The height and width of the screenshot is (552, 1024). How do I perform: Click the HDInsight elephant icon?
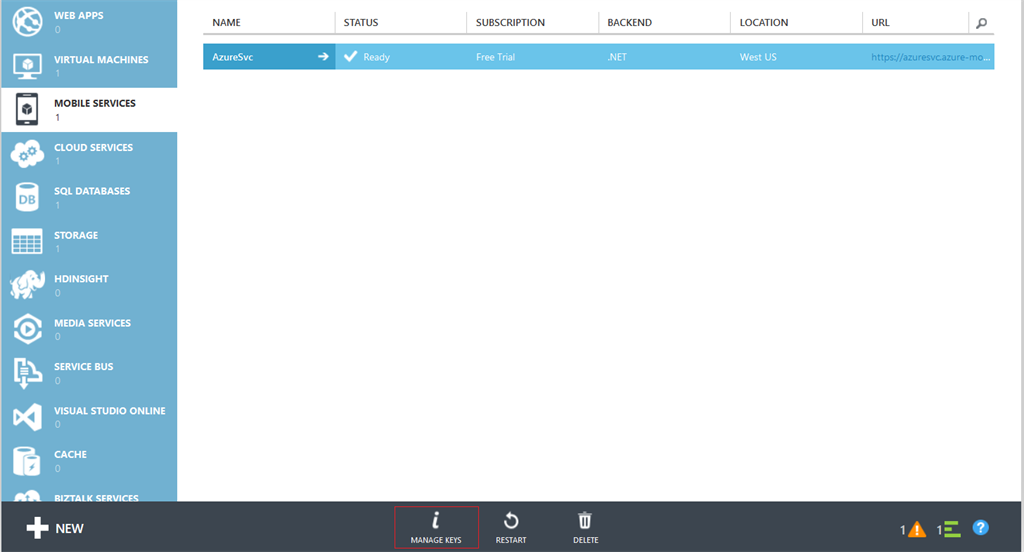pyautogui.click(x=27, y=285)
